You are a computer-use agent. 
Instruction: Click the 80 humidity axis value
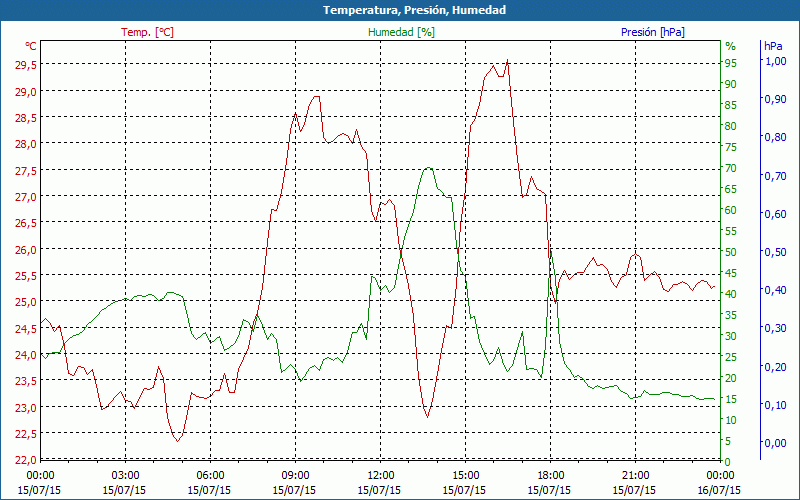coord(731,126)
